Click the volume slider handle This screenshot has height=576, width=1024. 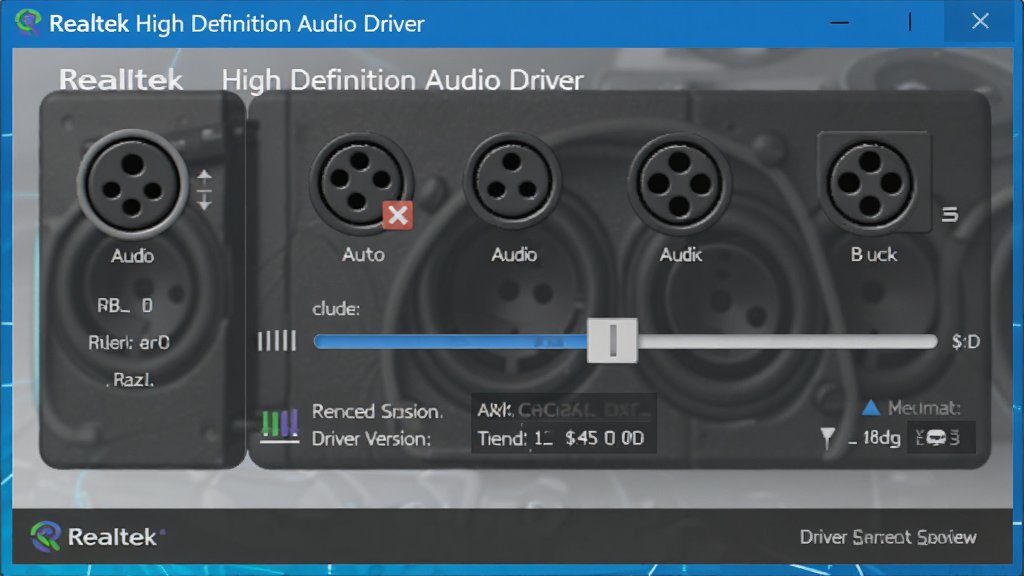pos(613,340)
